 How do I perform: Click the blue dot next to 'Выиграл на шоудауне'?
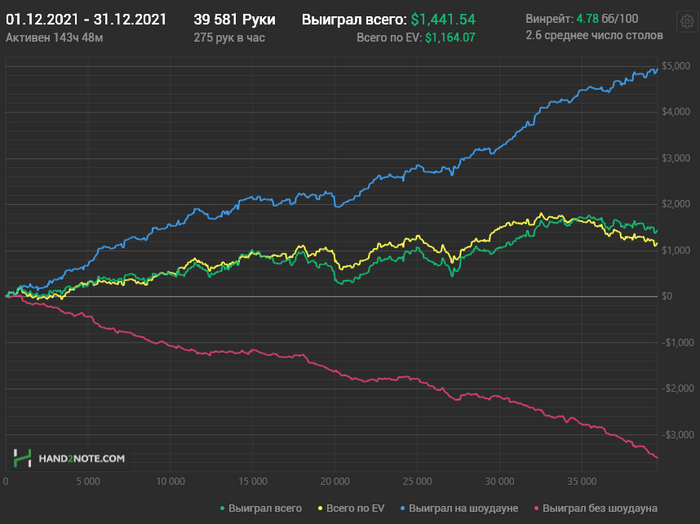point(403,508)
